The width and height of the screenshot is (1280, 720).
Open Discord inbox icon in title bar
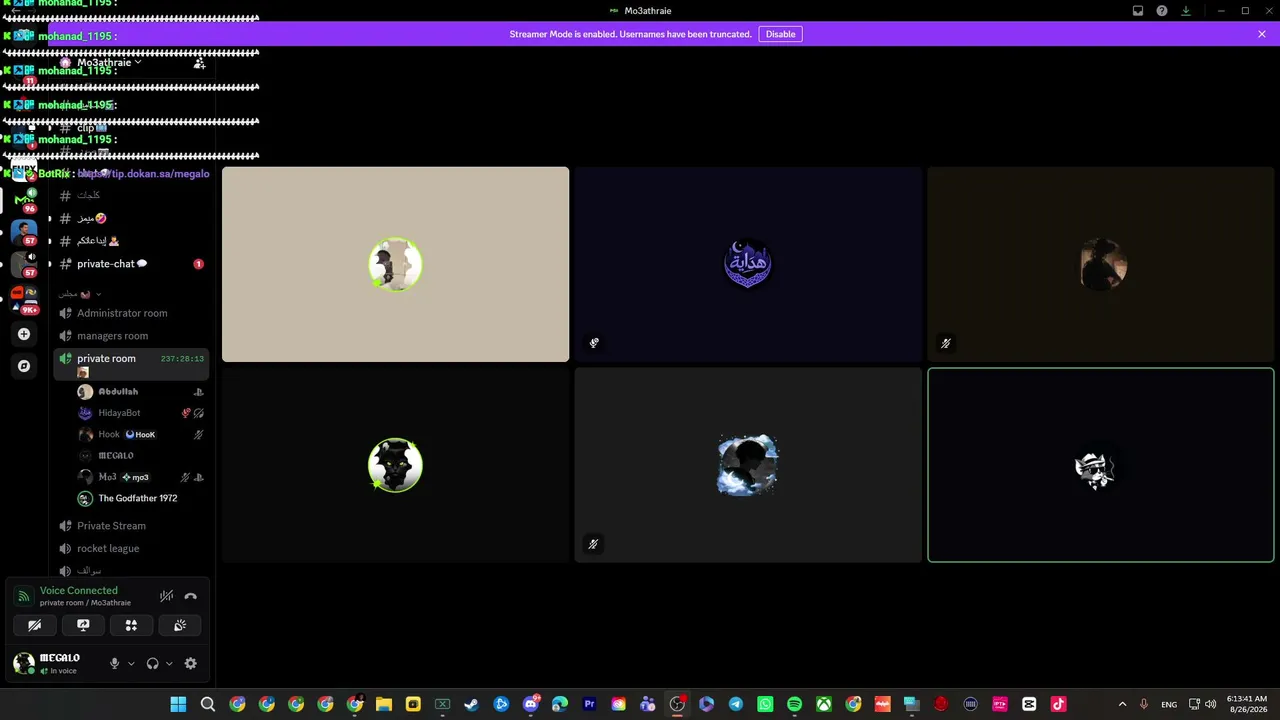(1138, 11)
